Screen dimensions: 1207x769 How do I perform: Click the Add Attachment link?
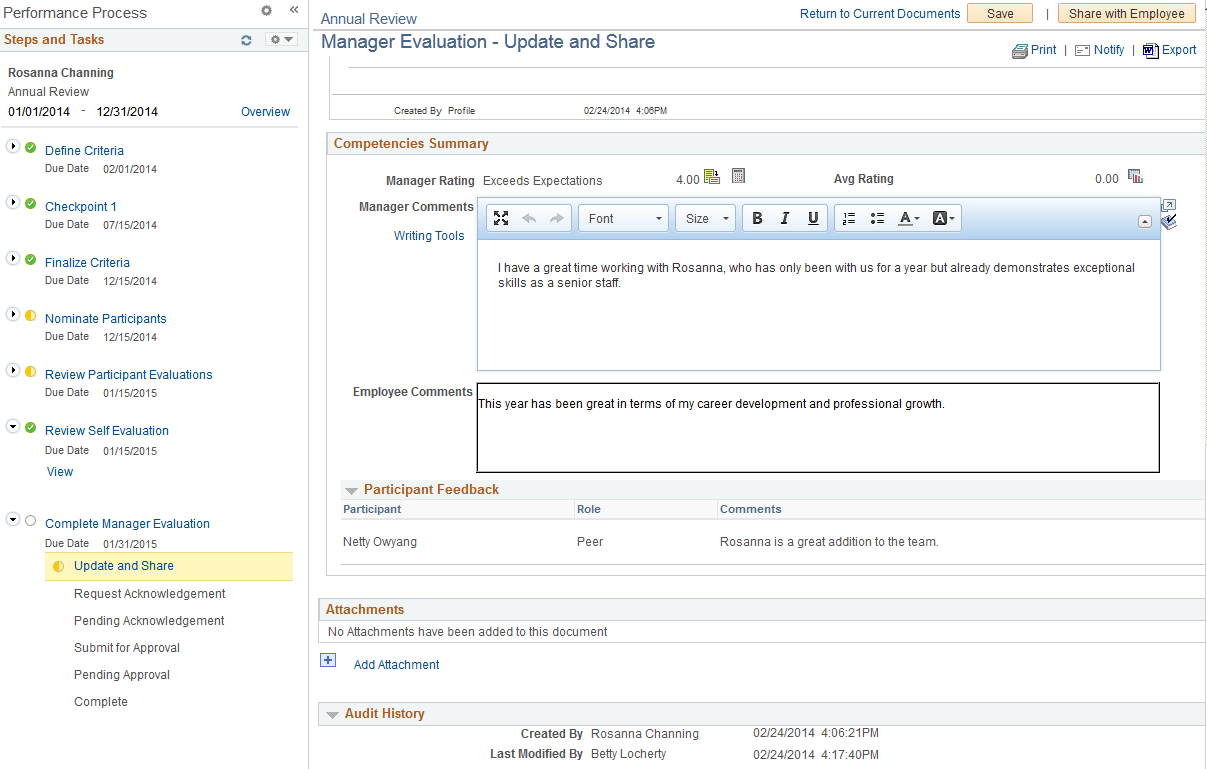(x=397, y=665)
